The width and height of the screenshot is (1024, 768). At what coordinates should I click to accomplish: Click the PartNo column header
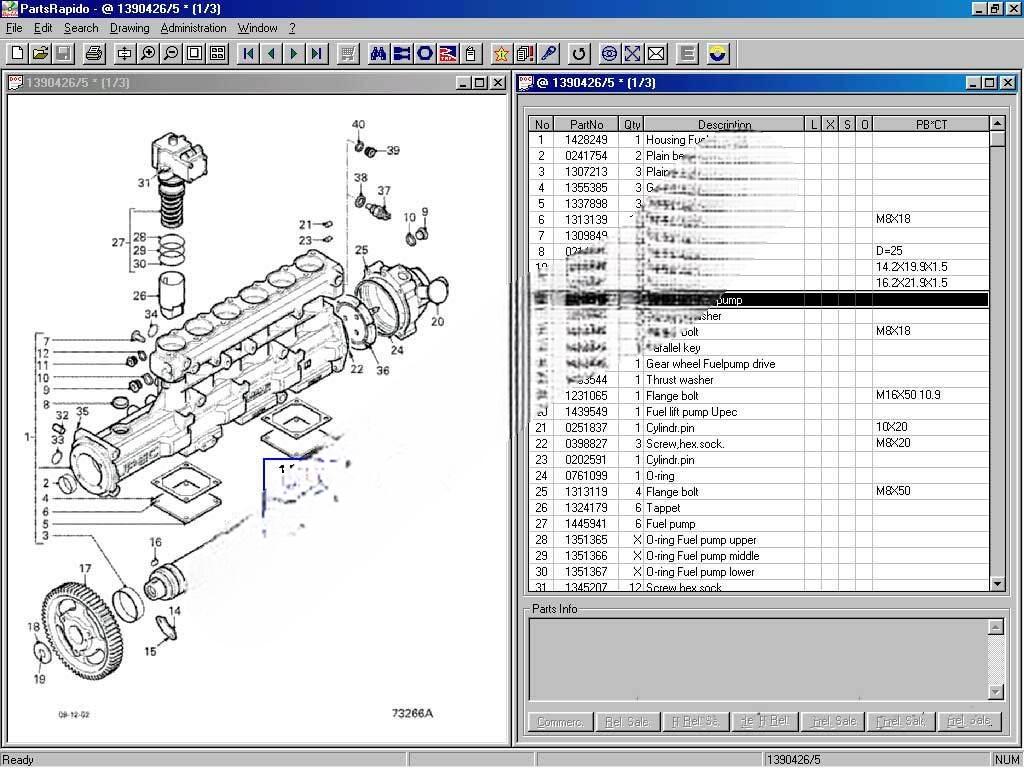pos(586,123)
